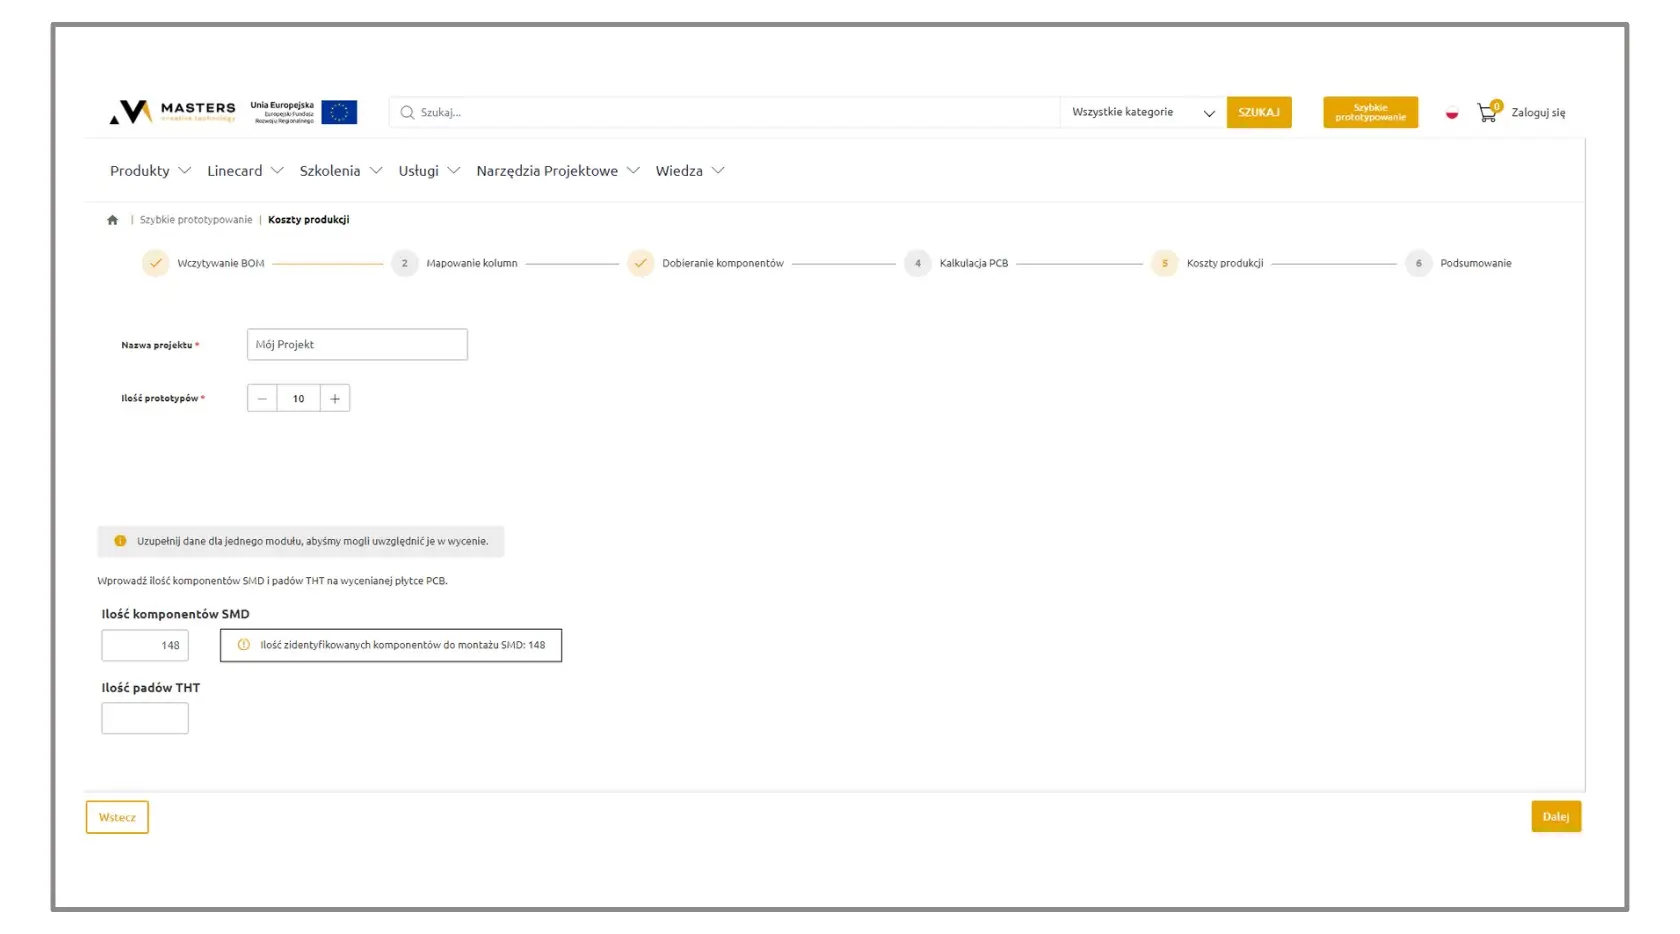Click the Wczytywanie BOM checkmark step
The height and width of the screenshot is (934, 1680).
point(155,264)
